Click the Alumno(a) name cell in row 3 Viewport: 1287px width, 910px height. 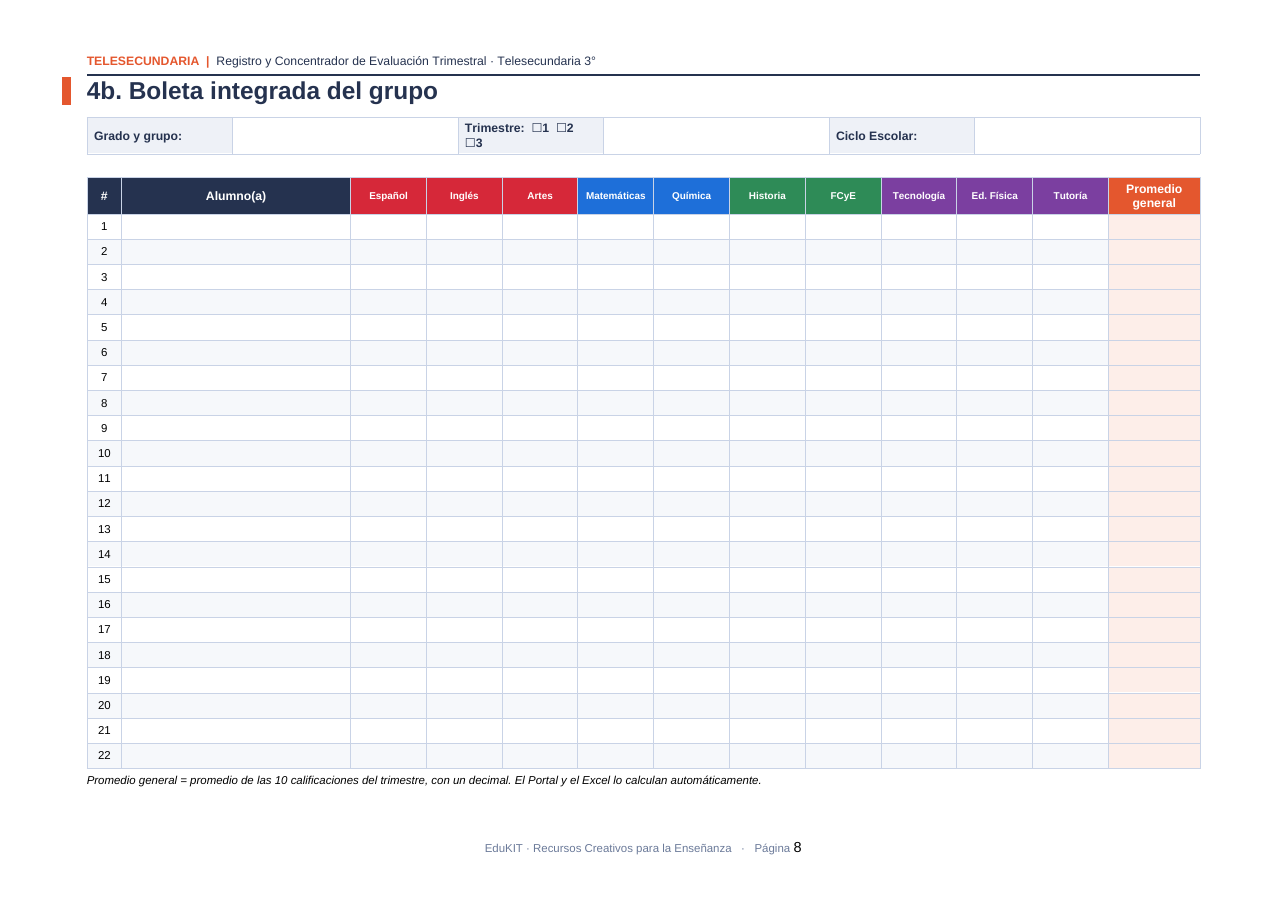(x=236, y=277)
